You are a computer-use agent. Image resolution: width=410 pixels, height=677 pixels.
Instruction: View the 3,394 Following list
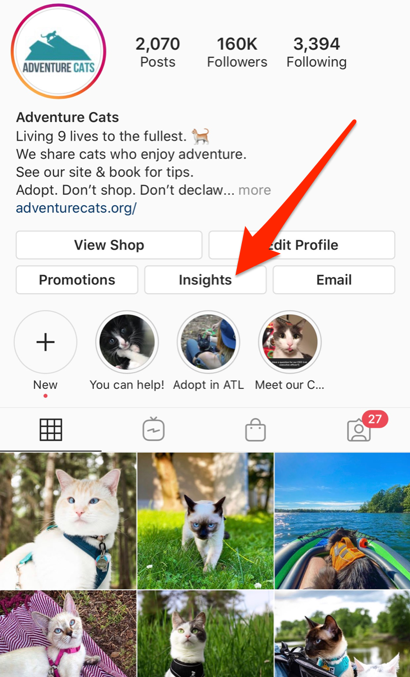pos(316,52)
